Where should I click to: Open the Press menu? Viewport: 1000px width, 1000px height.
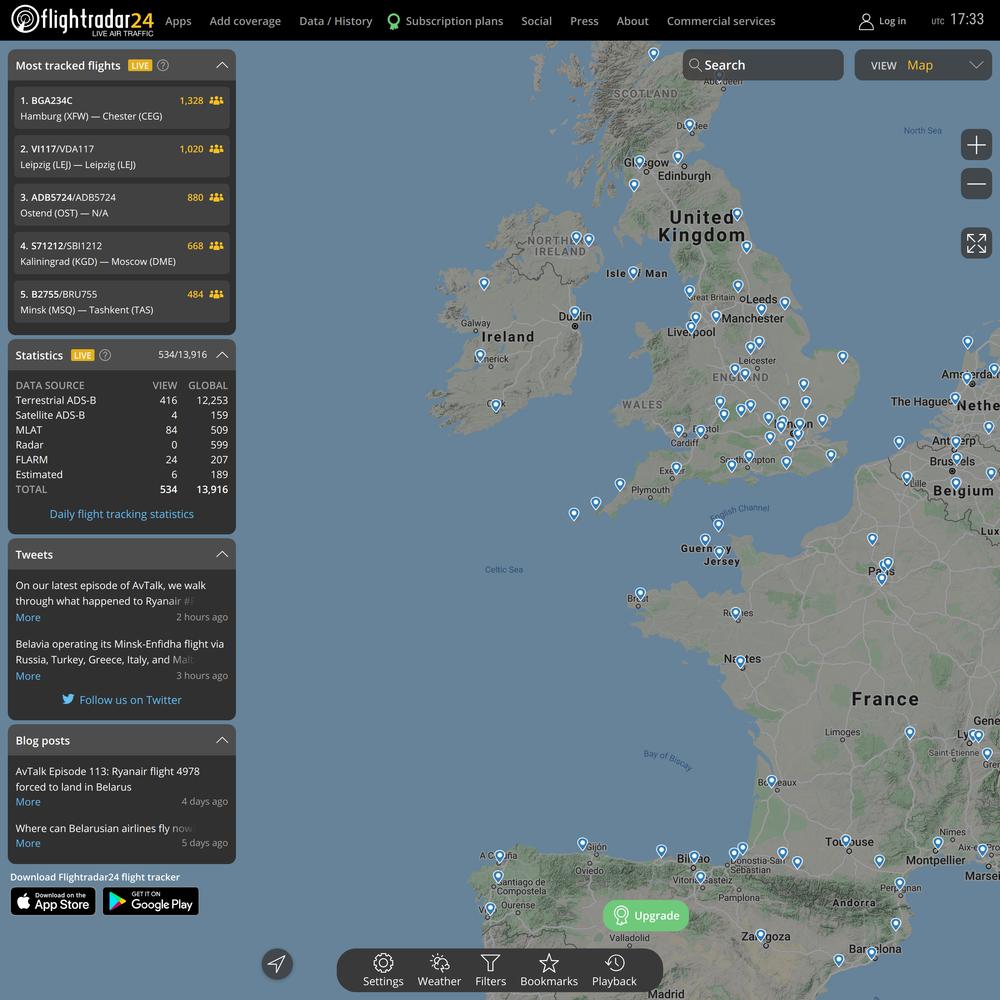[x=584, y=21]
